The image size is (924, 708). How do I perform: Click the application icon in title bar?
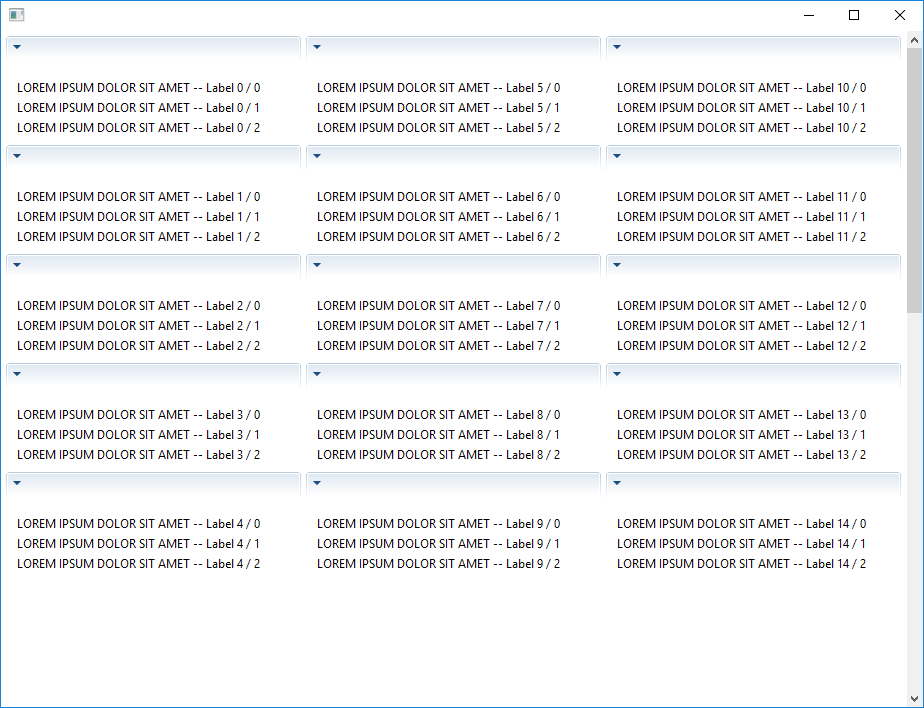coord(16,15)
